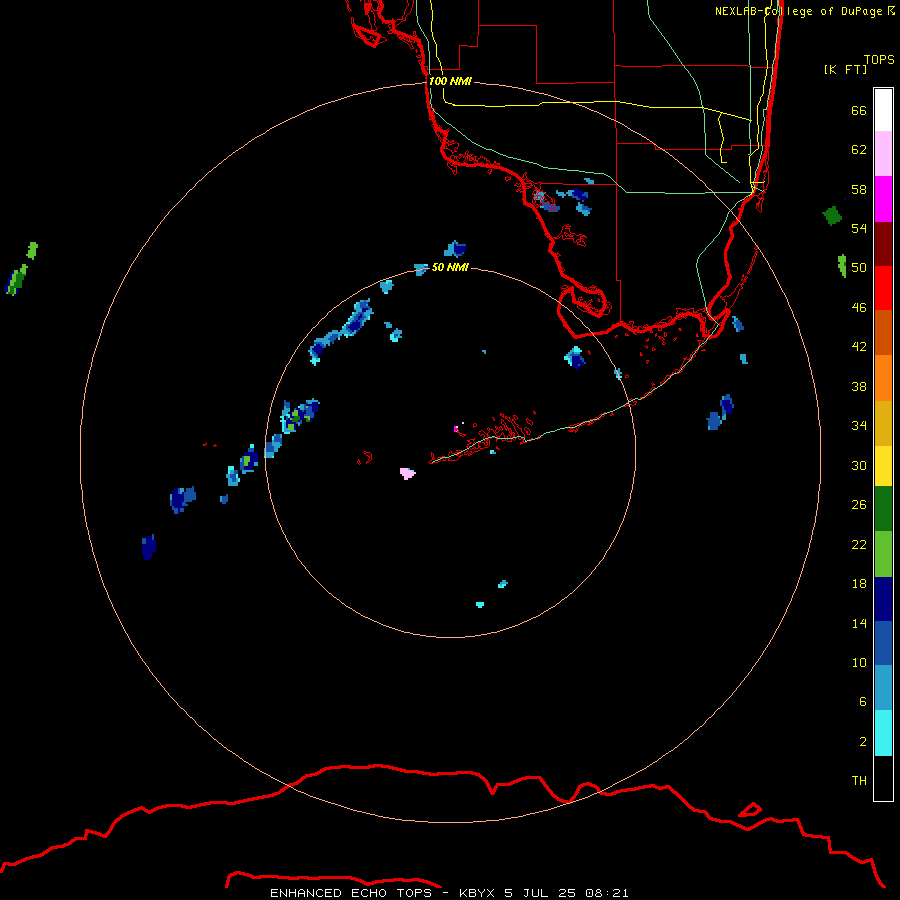Select the 10 legend value
This screenshot has width=900, height=900.
coord(859,662)
